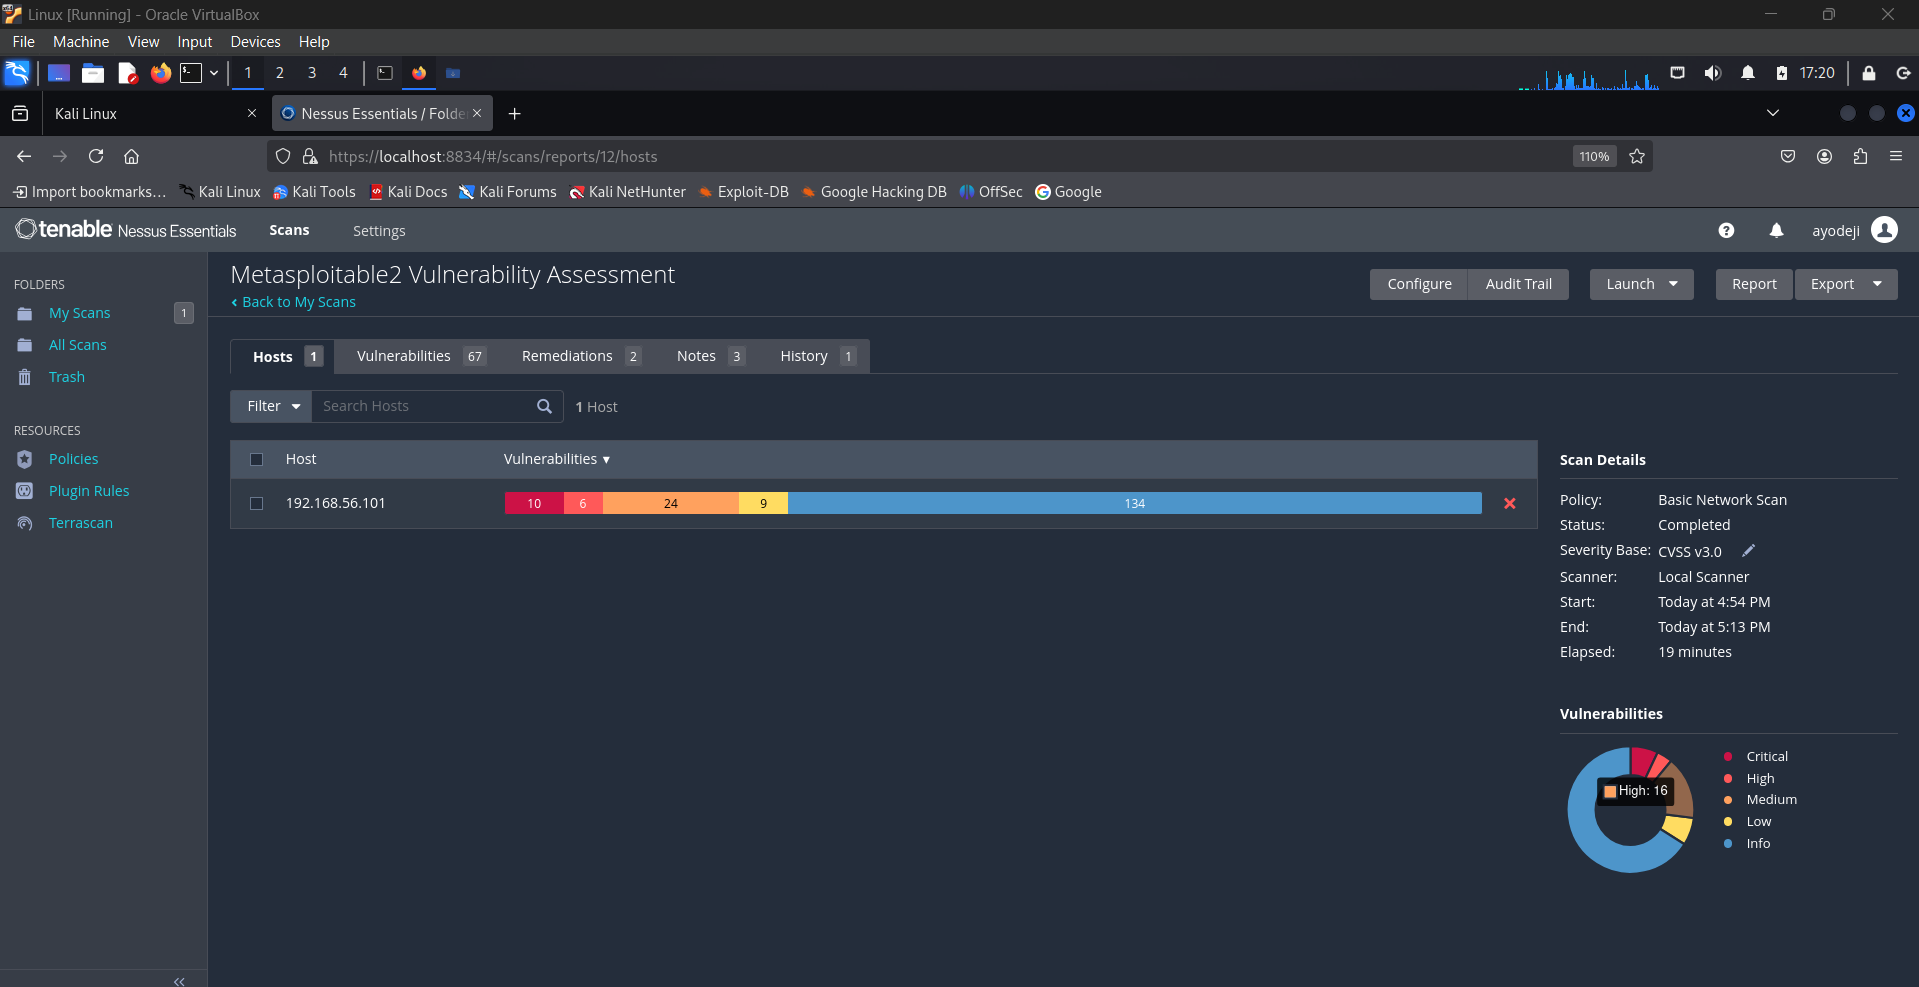Collapse the sidebar with the double-chevron icon
The width and height of the screenshot is (1919, 987).
tap(179, 981)
